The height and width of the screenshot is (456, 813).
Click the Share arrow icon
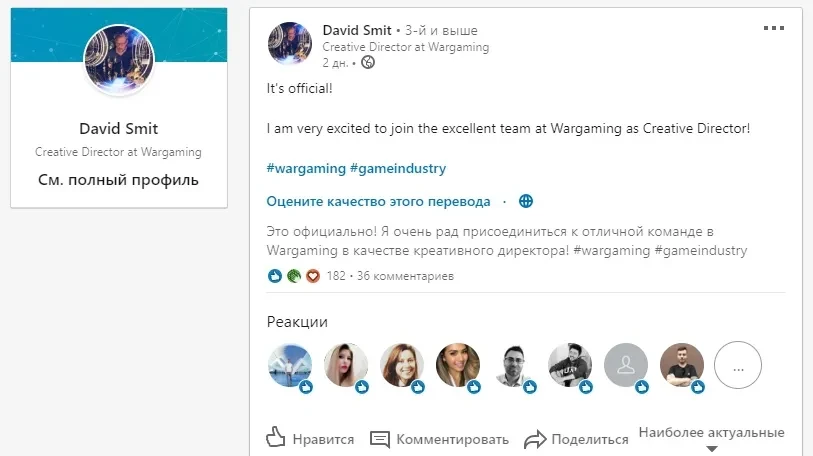coord(535,438)
